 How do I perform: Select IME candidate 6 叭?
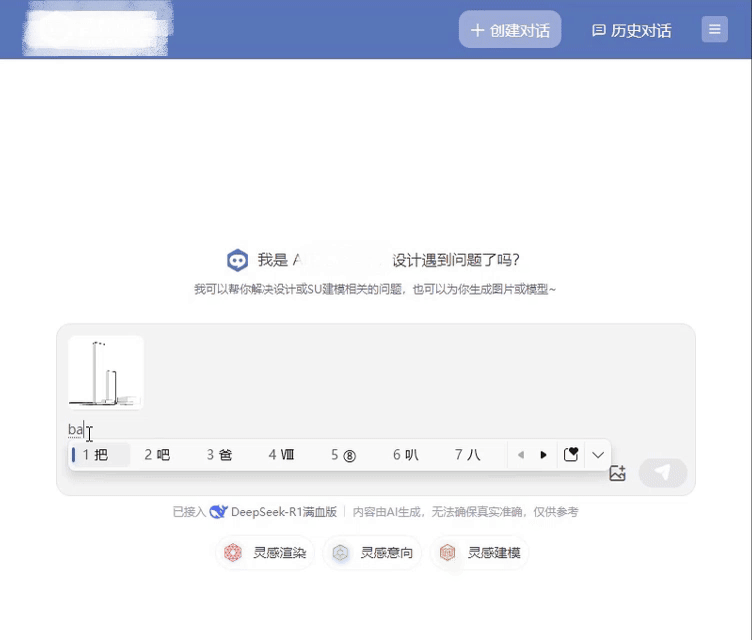[405, 455]
